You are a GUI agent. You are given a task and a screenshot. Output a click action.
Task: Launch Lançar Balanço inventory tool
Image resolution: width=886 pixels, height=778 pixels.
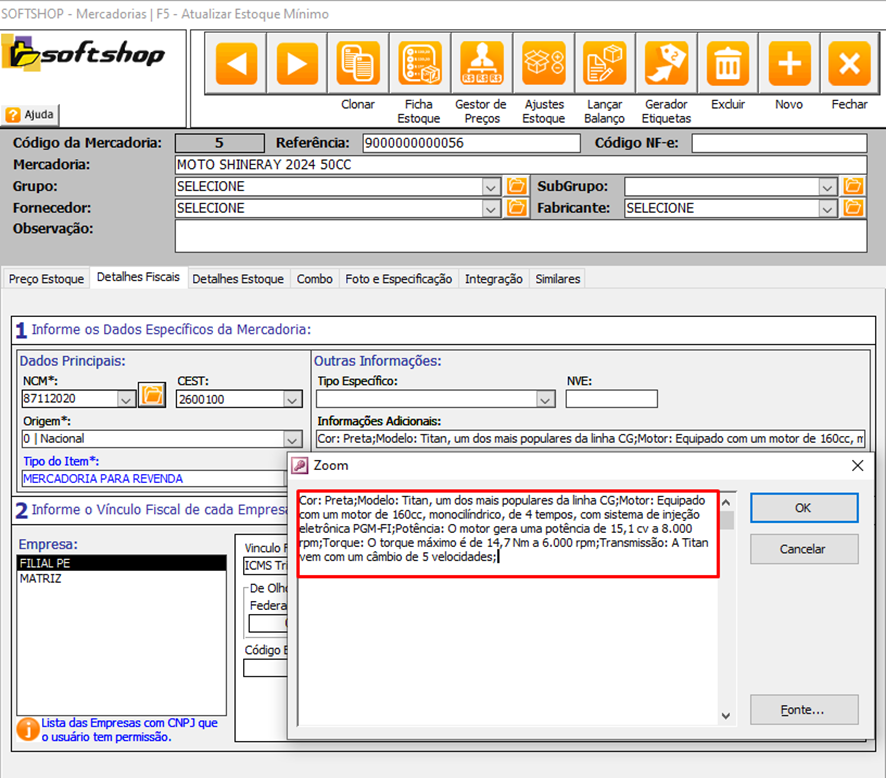(604, 64)
